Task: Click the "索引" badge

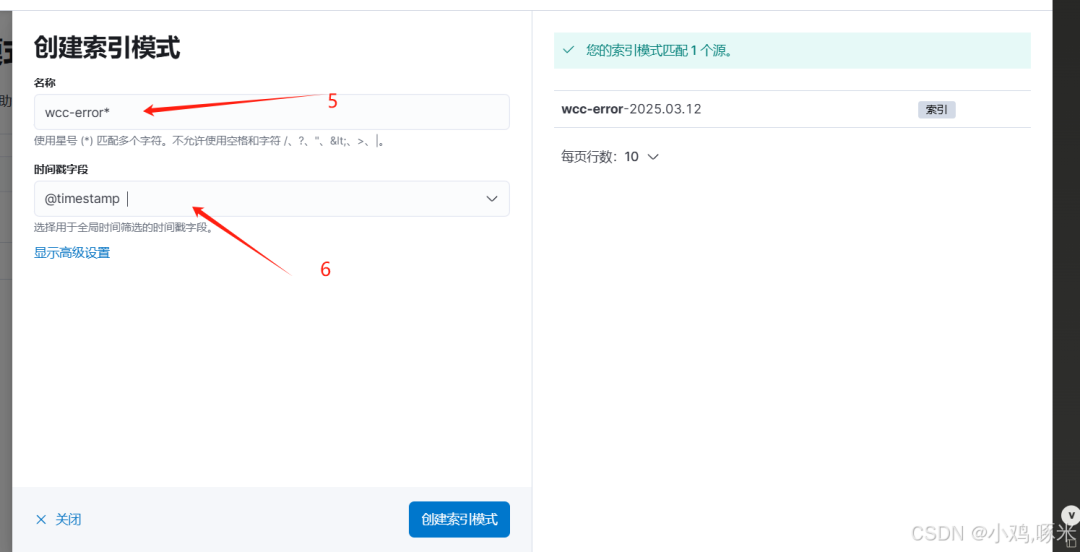Action: 936,110
